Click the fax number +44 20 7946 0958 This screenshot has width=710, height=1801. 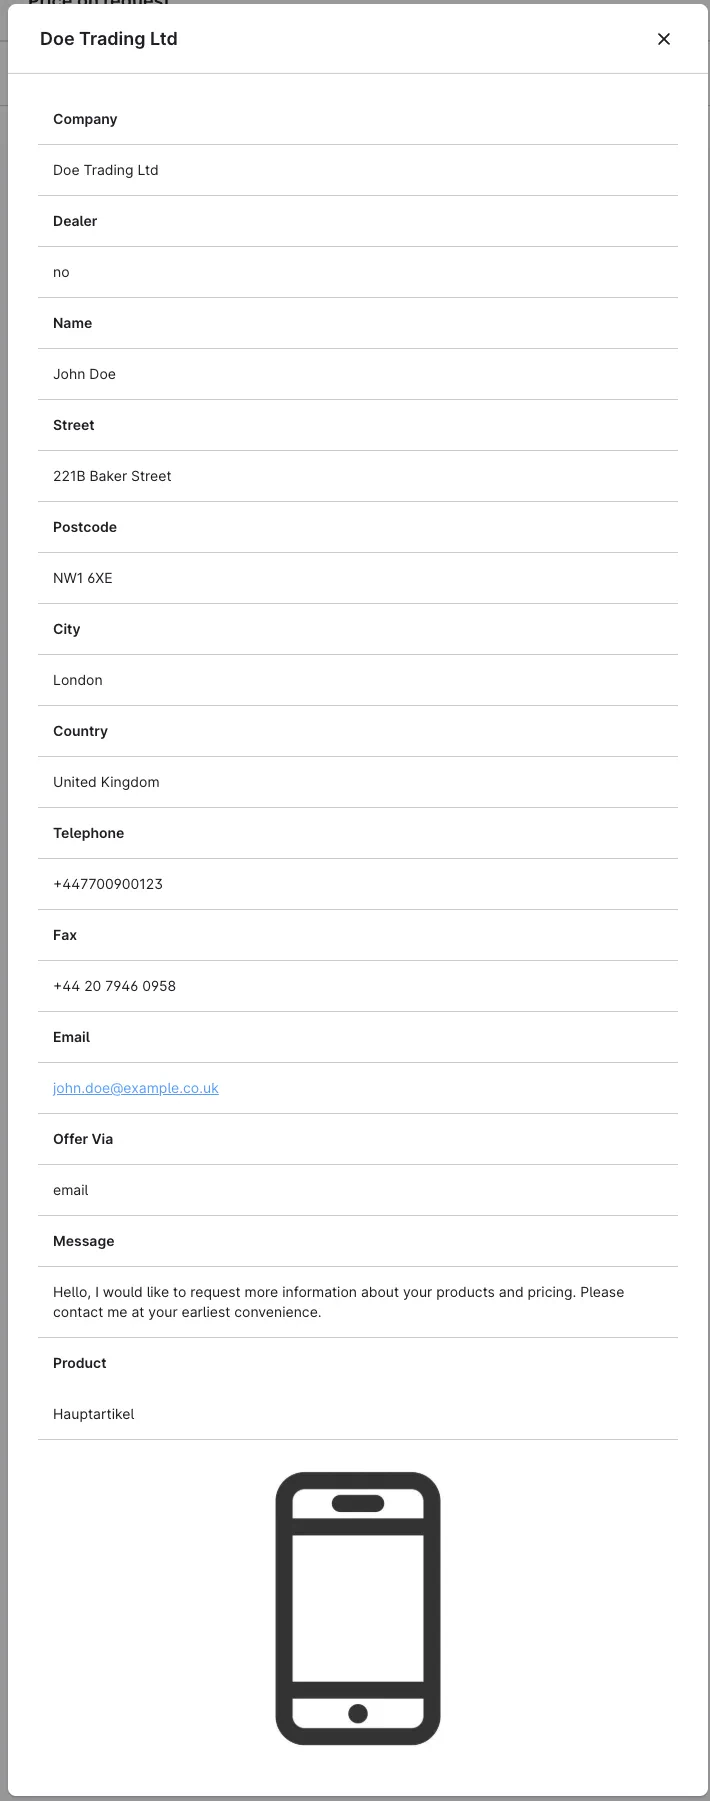pyautogui.click(x=114, y=986)
